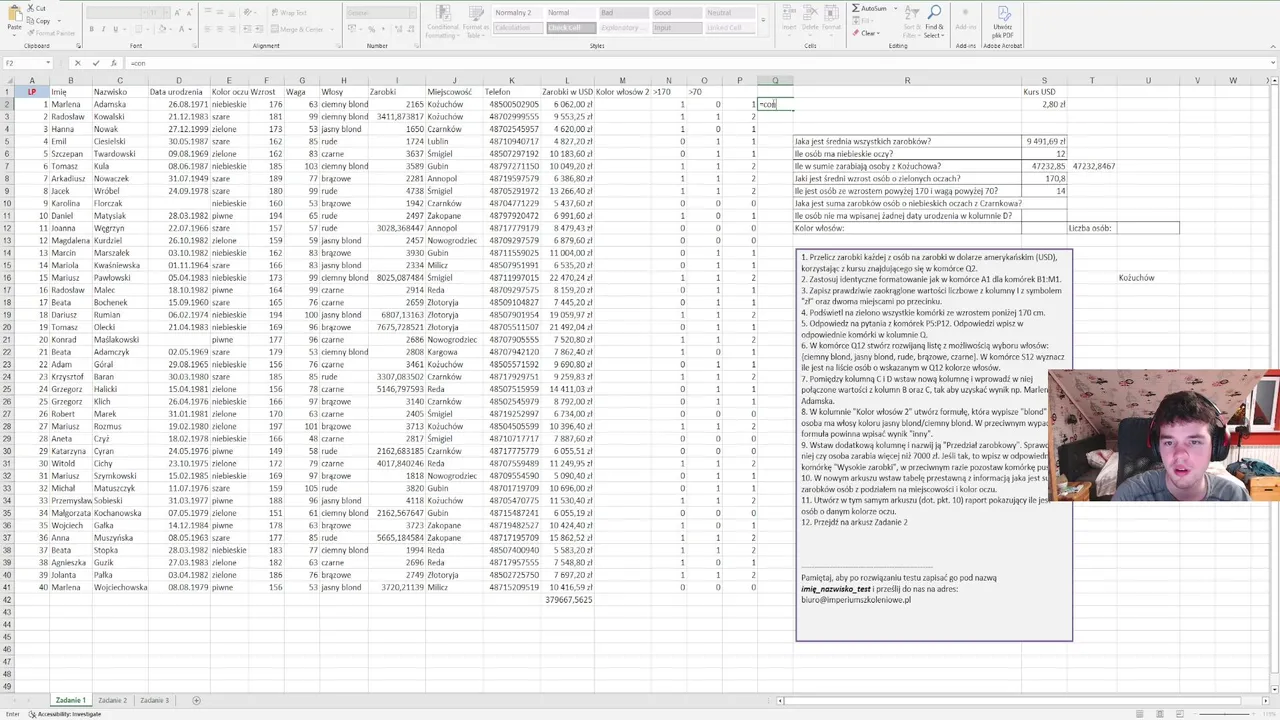Select the Copy command
Viewport: 1280px width, 720px height.
click(39, 20)
